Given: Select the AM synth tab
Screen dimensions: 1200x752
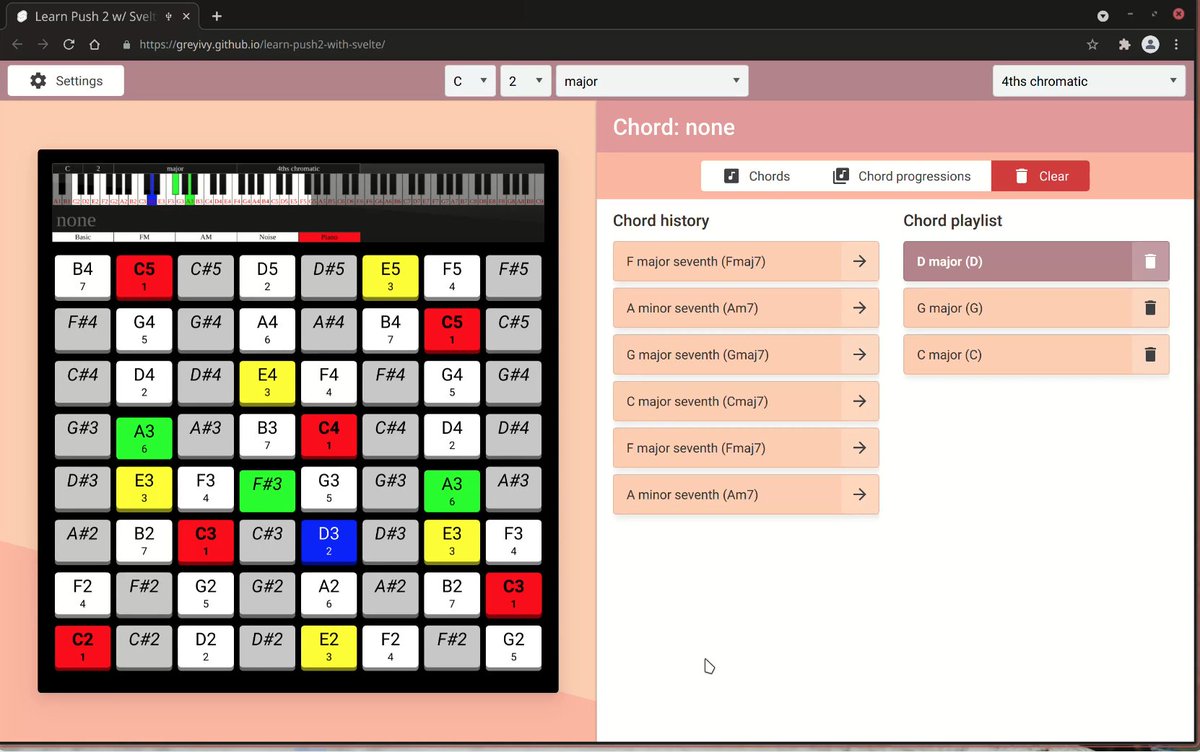Looking at the screenshot, I should pos(206,237).
